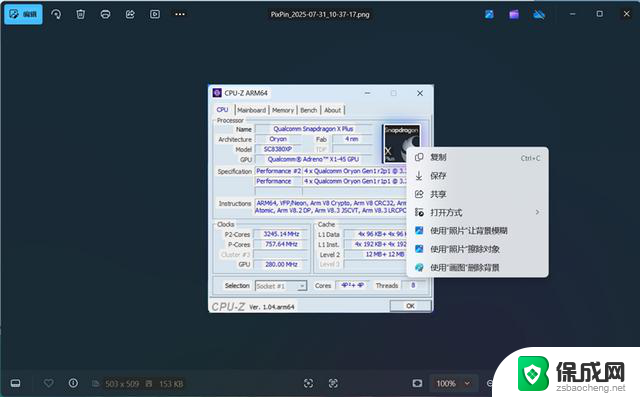
Task: Start slideshow with the play-frame icon
Action: point(155,14)
